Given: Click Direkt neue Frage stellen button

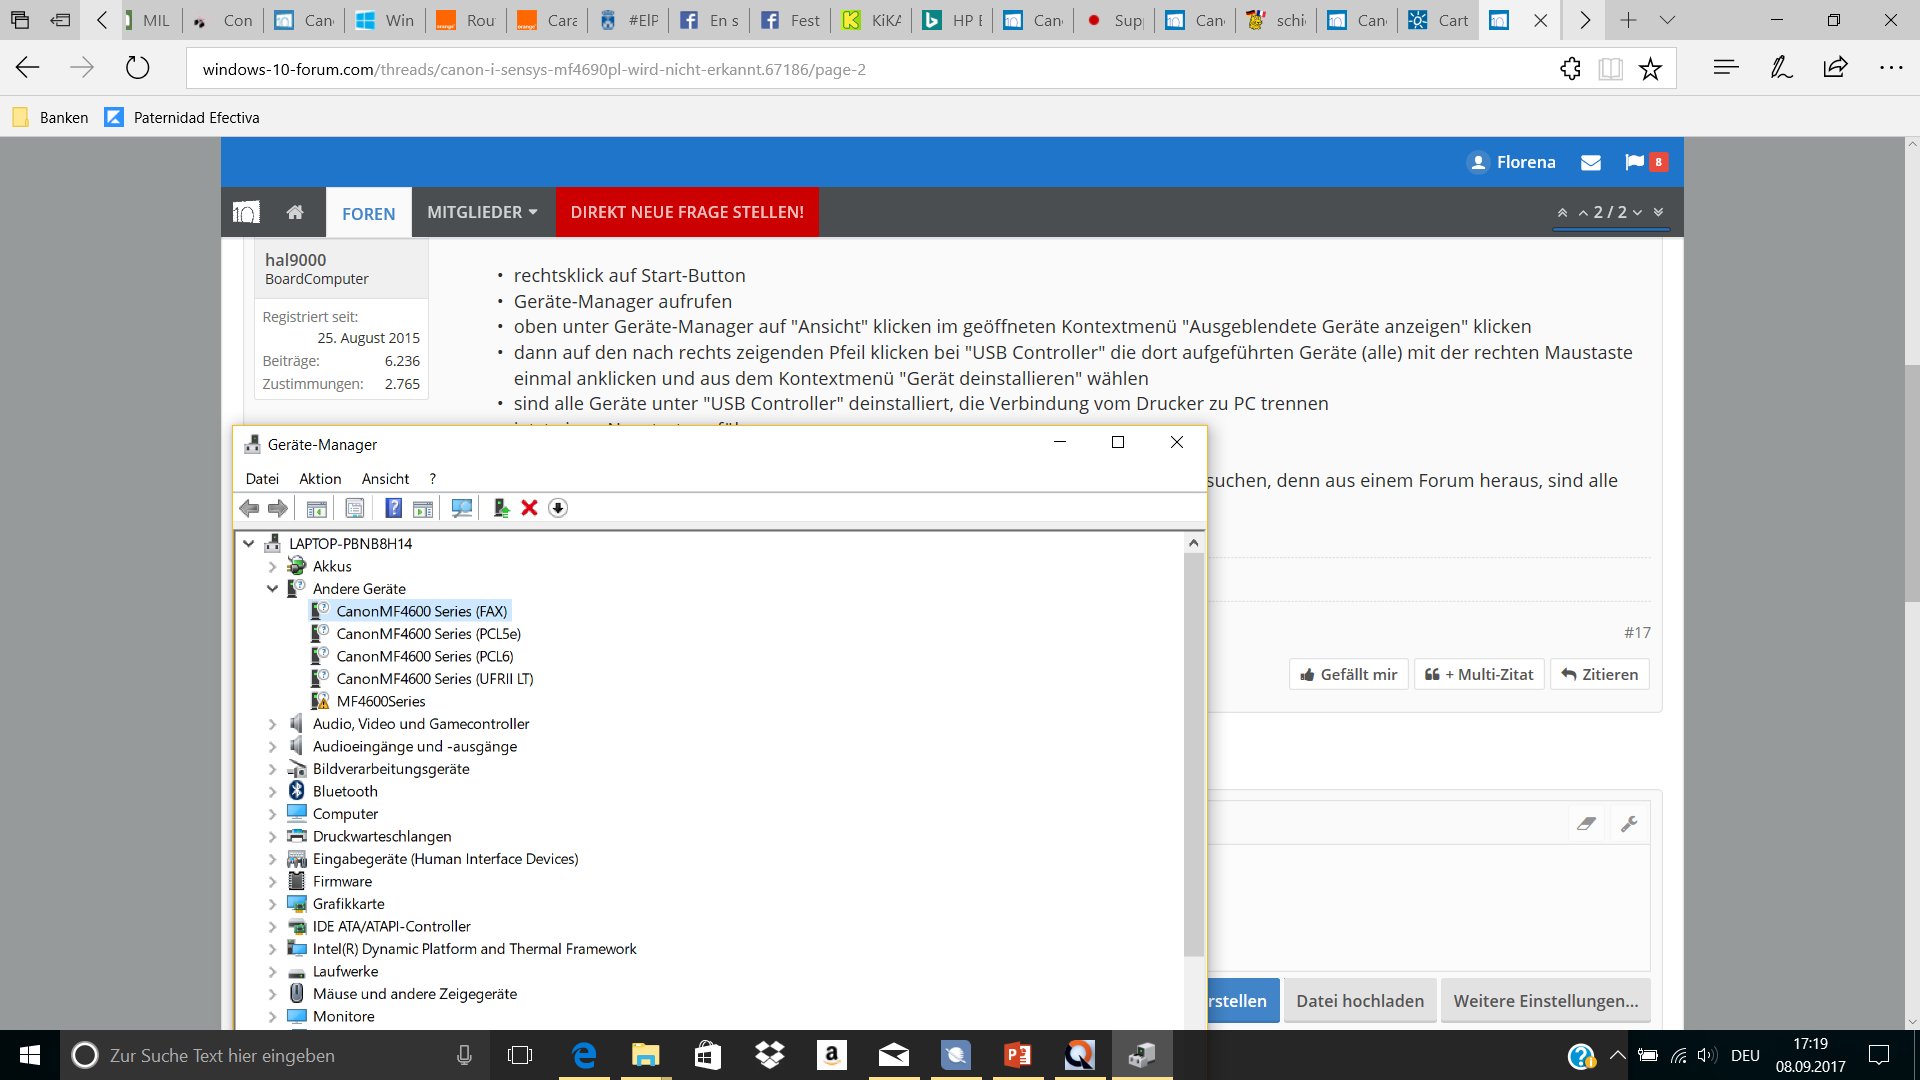Looking at the screenshot, I should (x=687, y=212).
